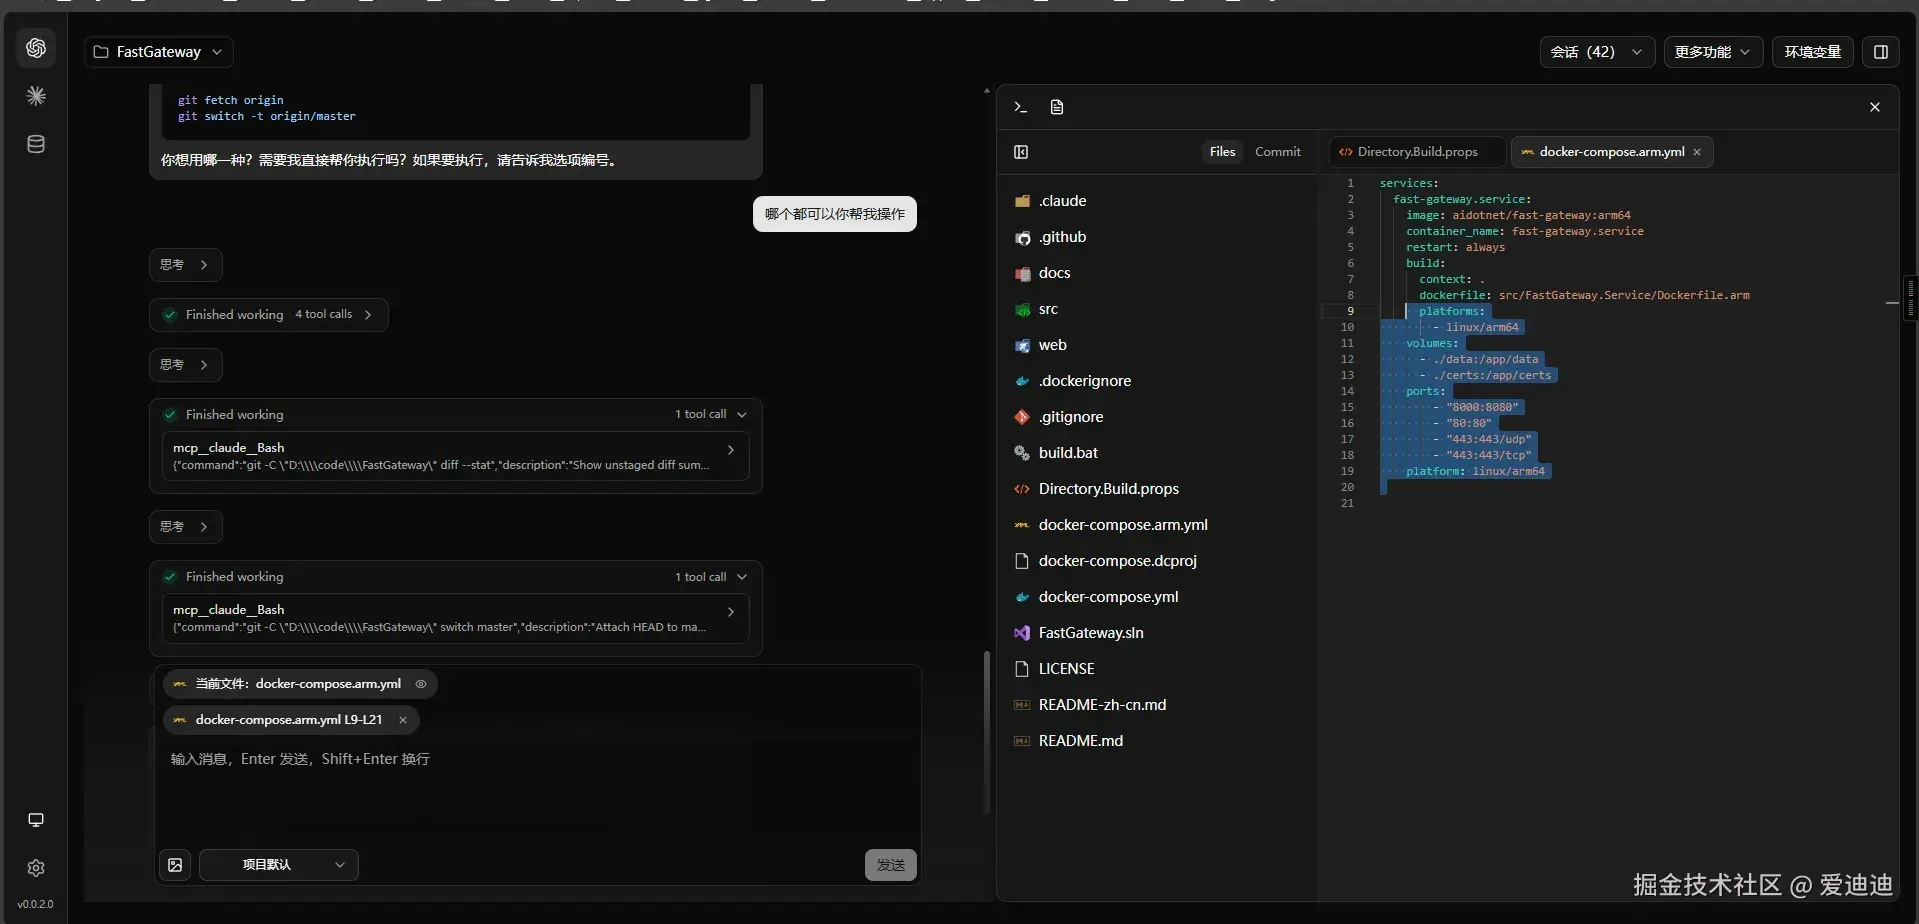
Task: Click the monitor icon in left sidebar
Action: point(36,820)
